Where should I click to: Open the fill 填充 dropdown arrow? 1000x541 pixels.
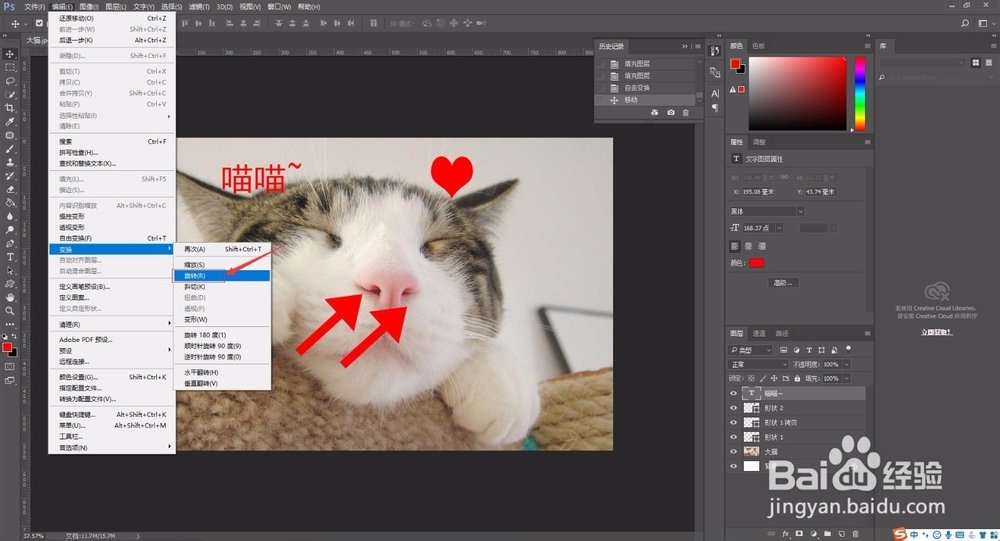[847, 378]
